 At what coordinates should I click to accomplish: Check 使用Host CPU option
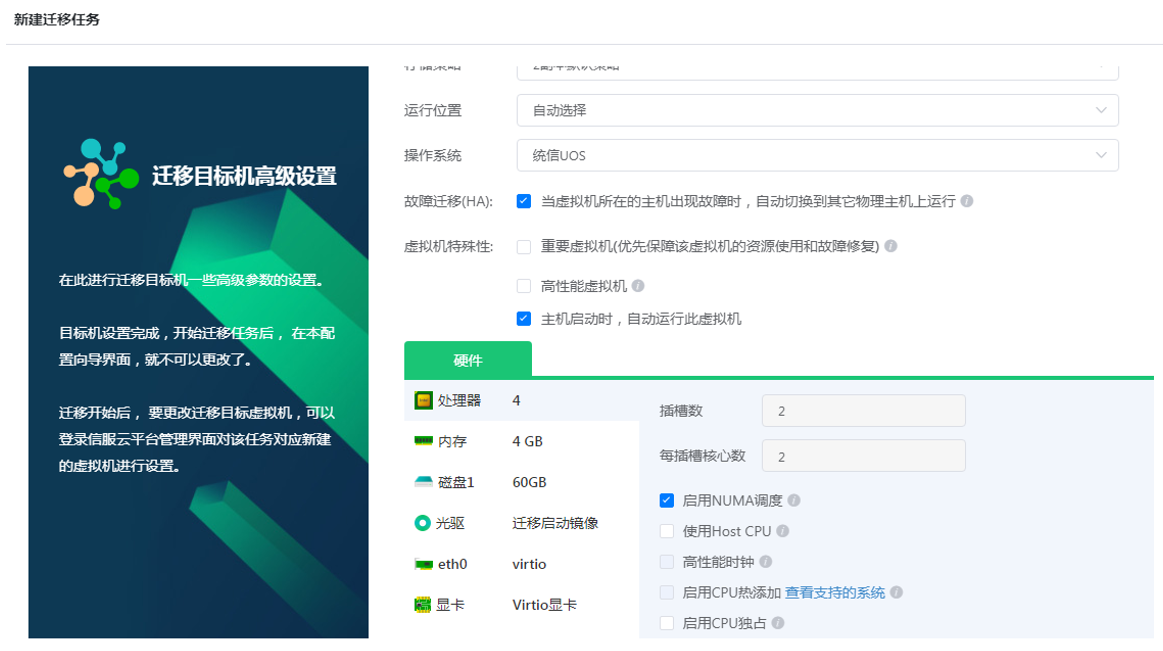tap(666, 530)
